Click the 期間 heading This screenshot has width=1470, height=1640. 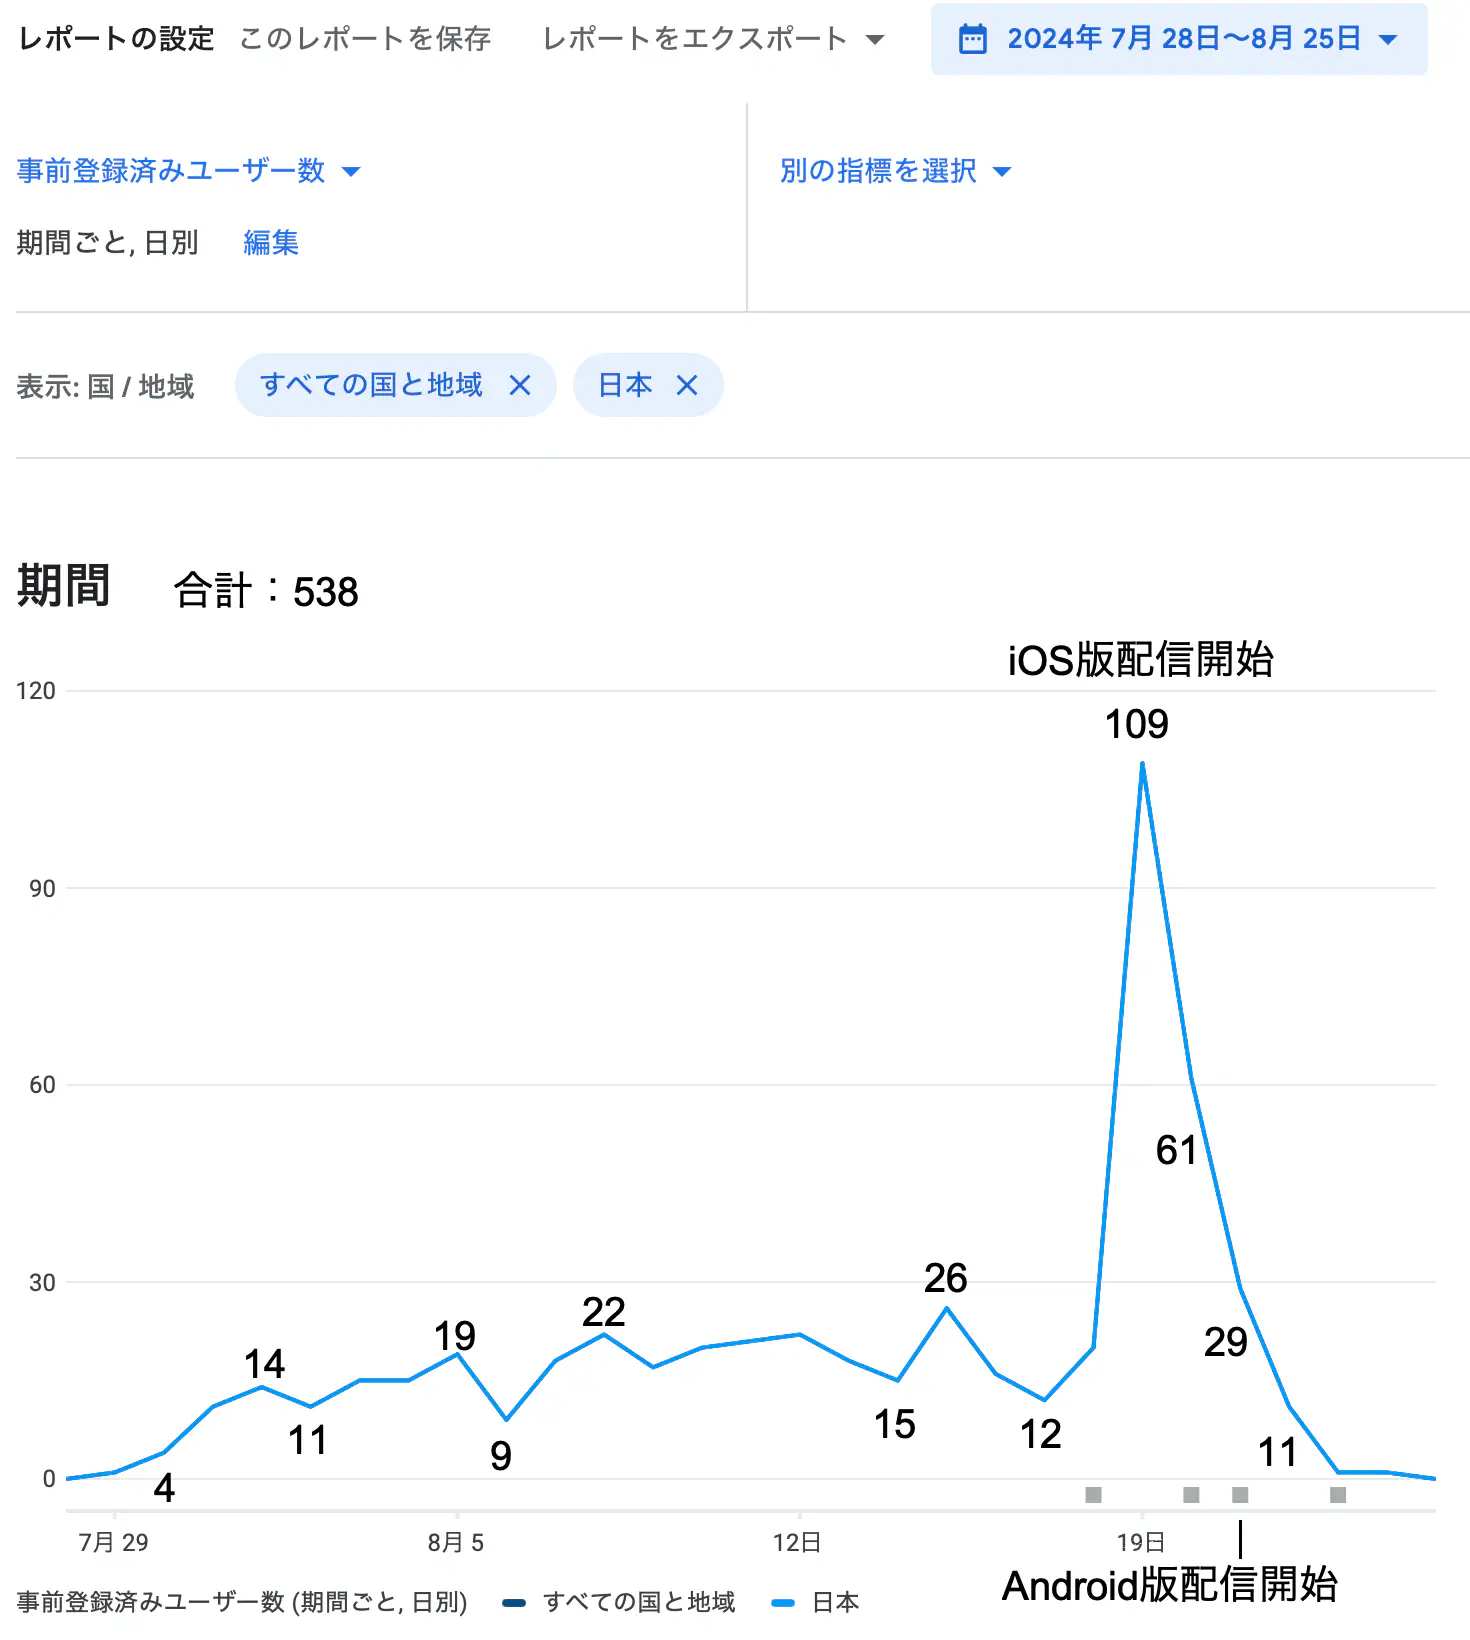point(63,586)
